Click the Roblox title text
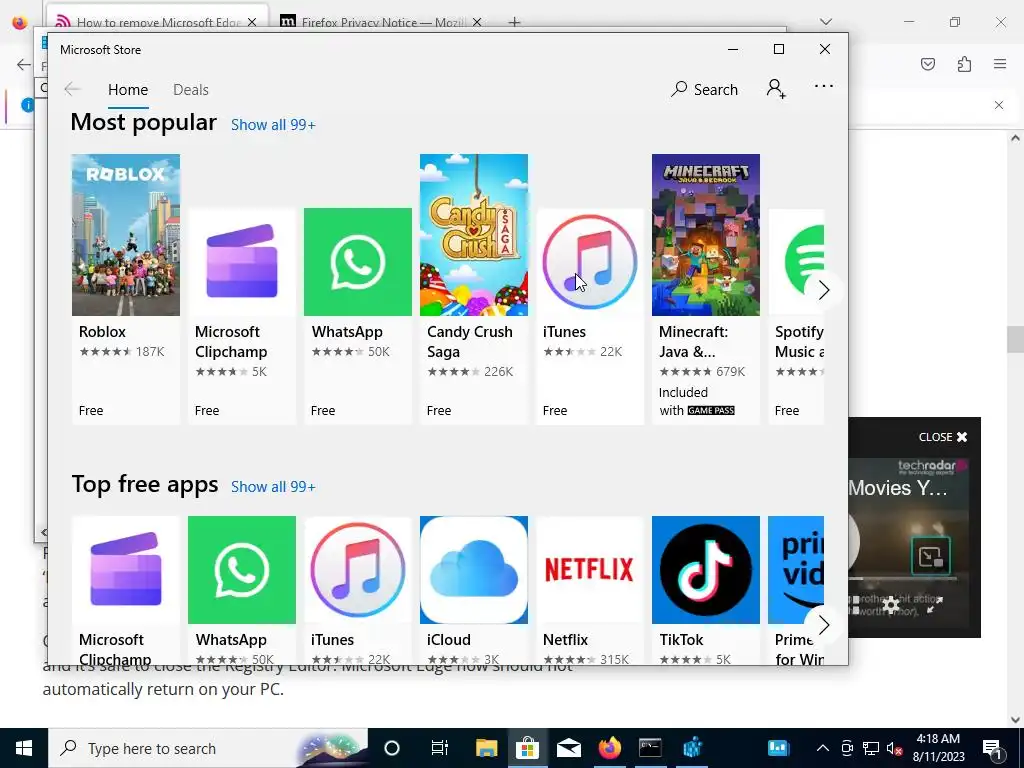 (x=103, y=332)
